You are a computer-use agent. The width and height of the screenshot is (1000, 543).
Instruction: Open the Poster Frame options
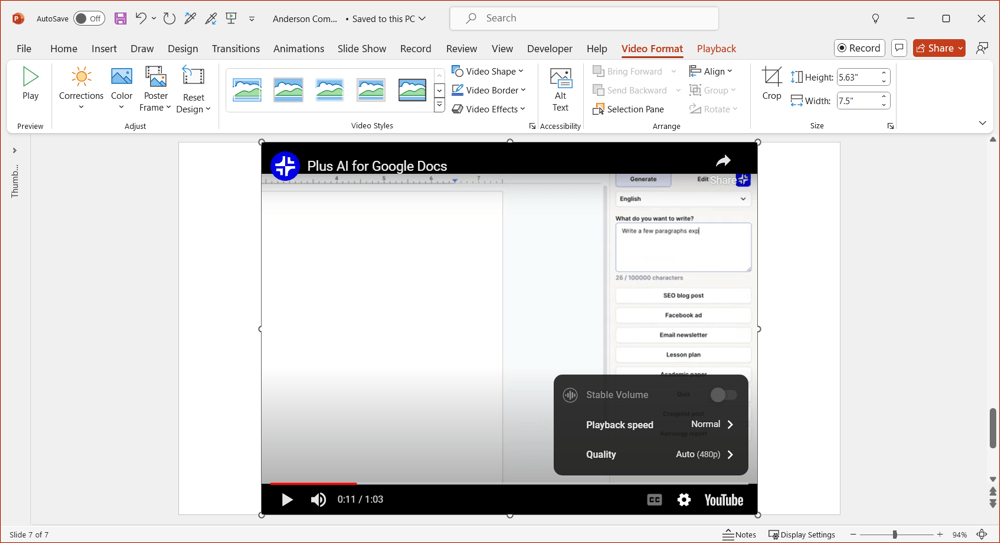[155, 89]
